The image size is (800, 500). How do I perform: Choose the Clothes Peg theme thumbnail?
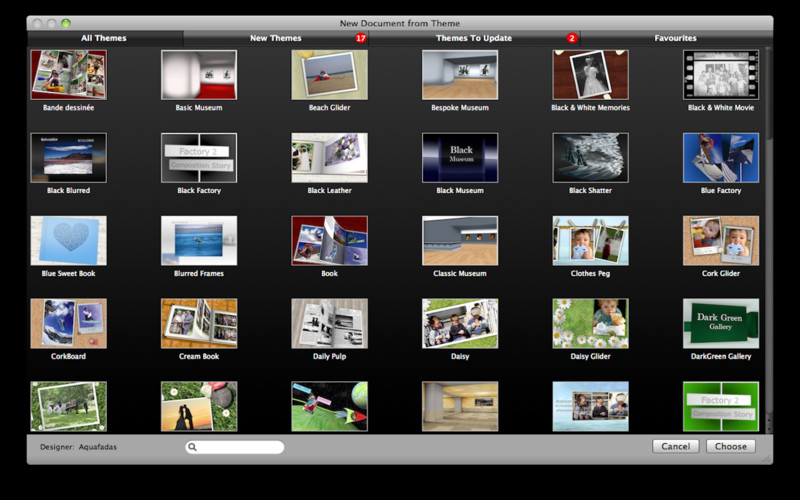click(590, 240)
